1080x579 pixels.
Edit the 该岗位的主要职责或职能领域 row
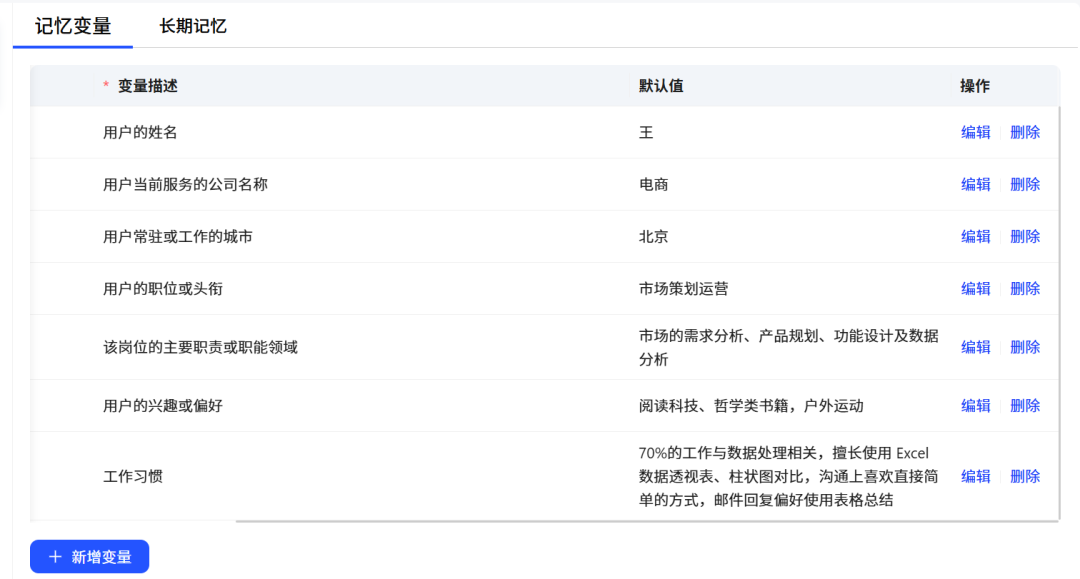pyautogui.click(x=975, y=347)
